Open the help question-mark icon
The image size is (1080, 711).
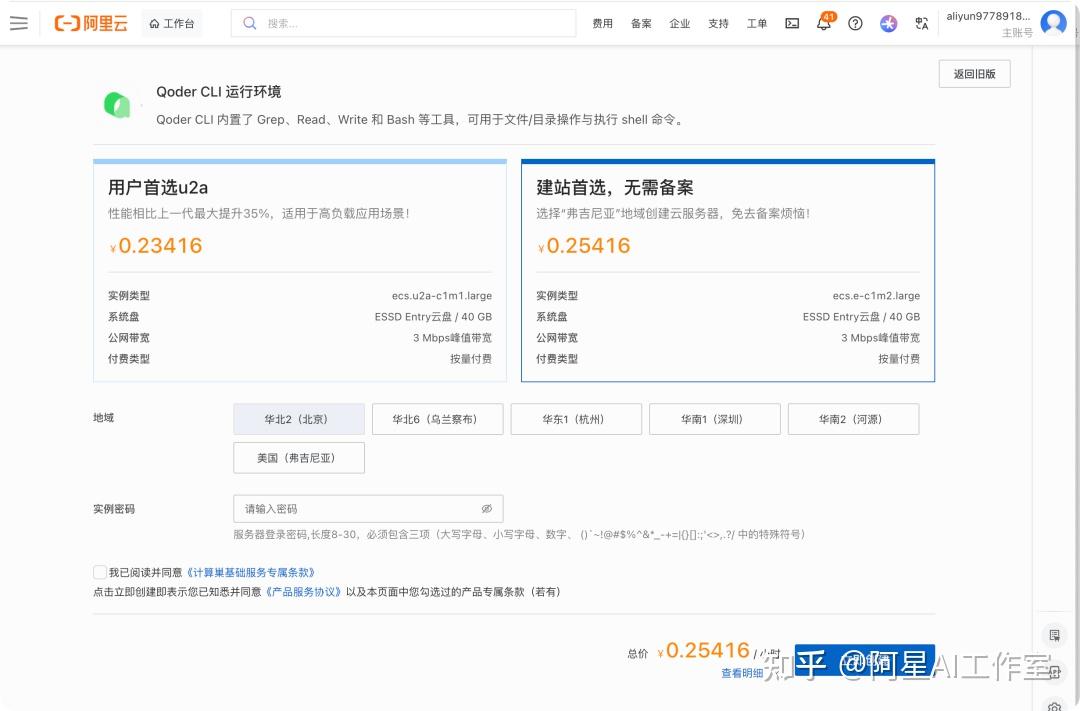click(x=855, y=23)
